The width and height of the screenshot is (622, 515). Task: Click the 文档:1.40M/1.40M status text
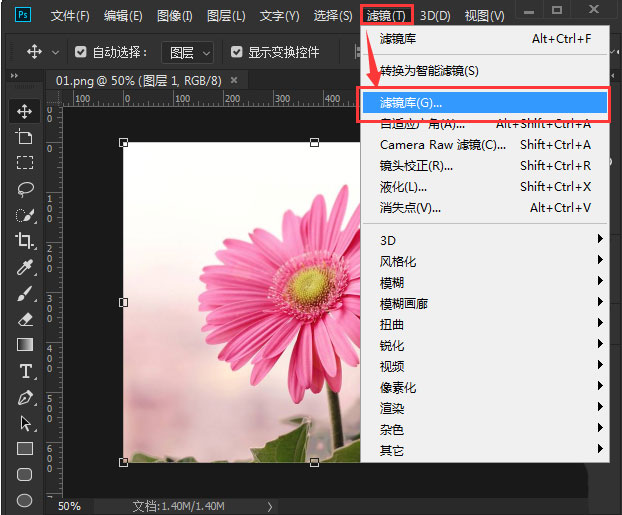click(179, 506)
